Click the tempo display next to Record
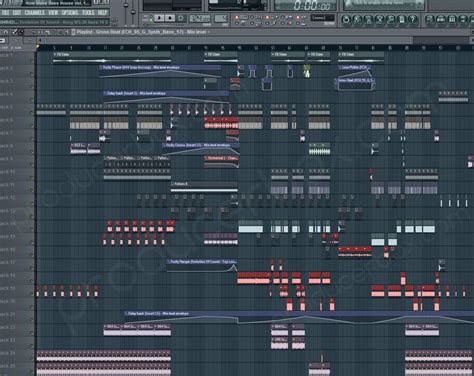The width and height of the screenshot is (474, 376). tap(200, 18)
